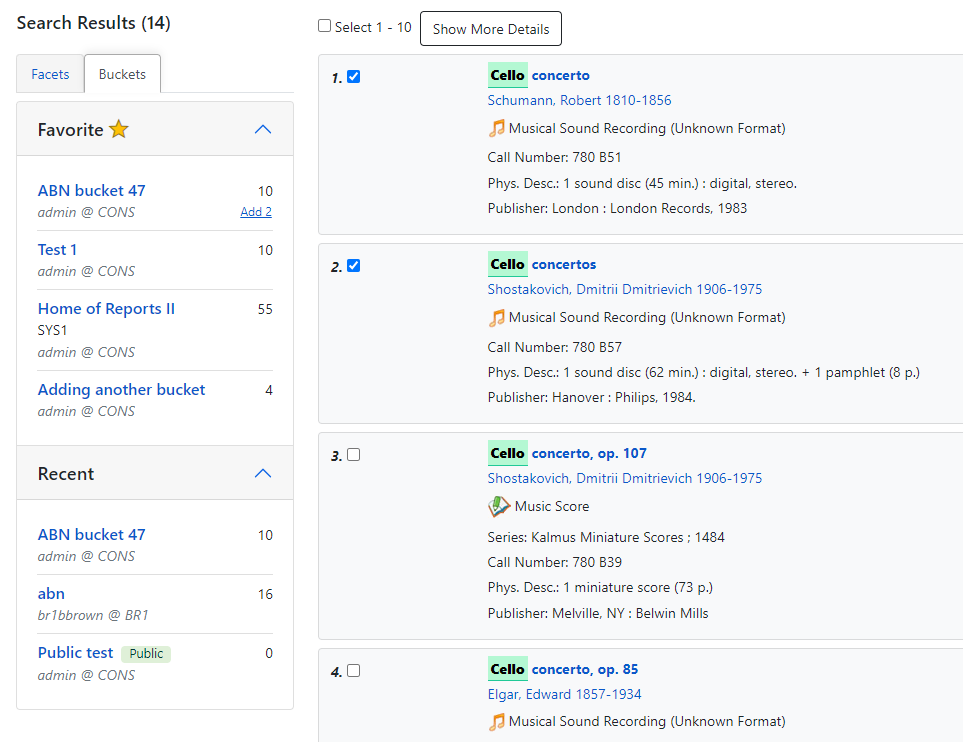
Task: Check result 3, Cello concerto op. 107
Action: tap(353, 453)
